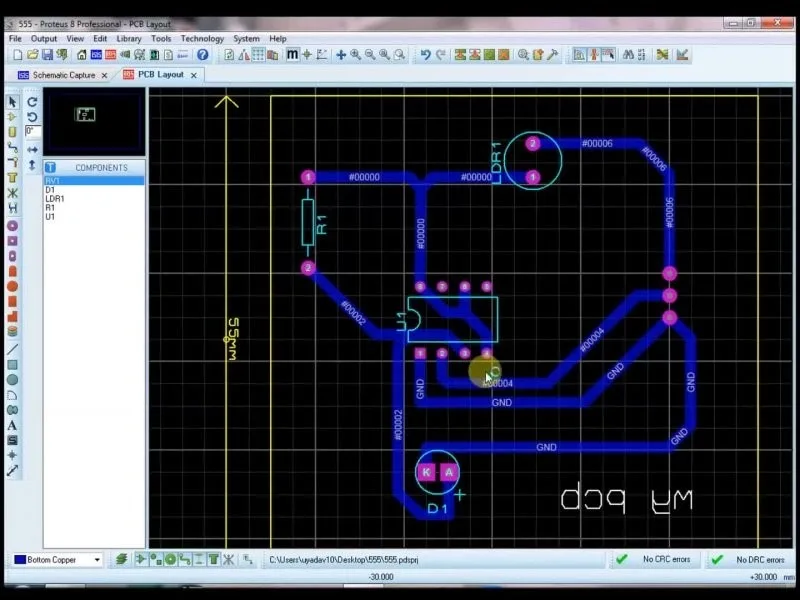Image resolution: width=800 pixels, height=600 pixels.
Task: Click the Design Rule Manager icon
Action: 682,55
